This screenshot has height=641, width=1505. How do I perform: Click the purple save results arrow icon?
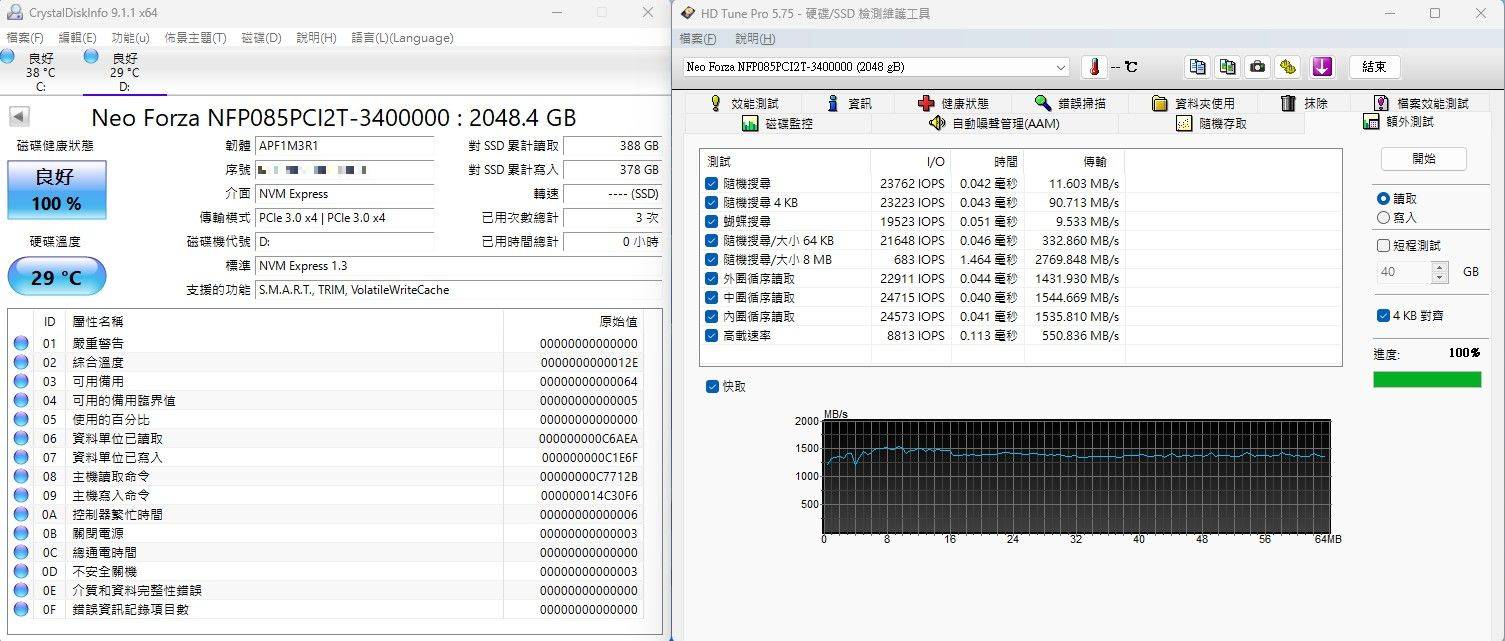[1322, 66]
